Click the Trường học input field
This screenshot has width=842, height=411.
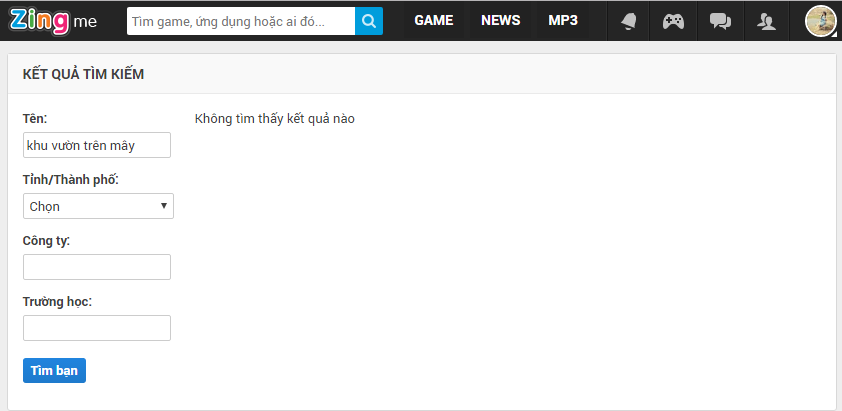pos(97,328)
